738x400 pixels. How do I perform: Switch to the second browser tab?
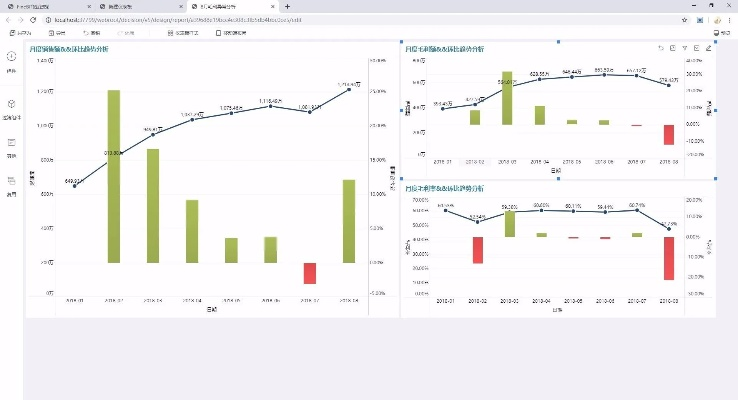[x=135, y=6]
